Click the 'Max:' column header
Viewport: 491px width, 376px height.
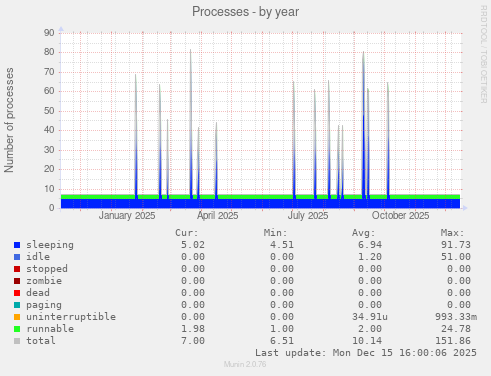(x=452, y=233)
